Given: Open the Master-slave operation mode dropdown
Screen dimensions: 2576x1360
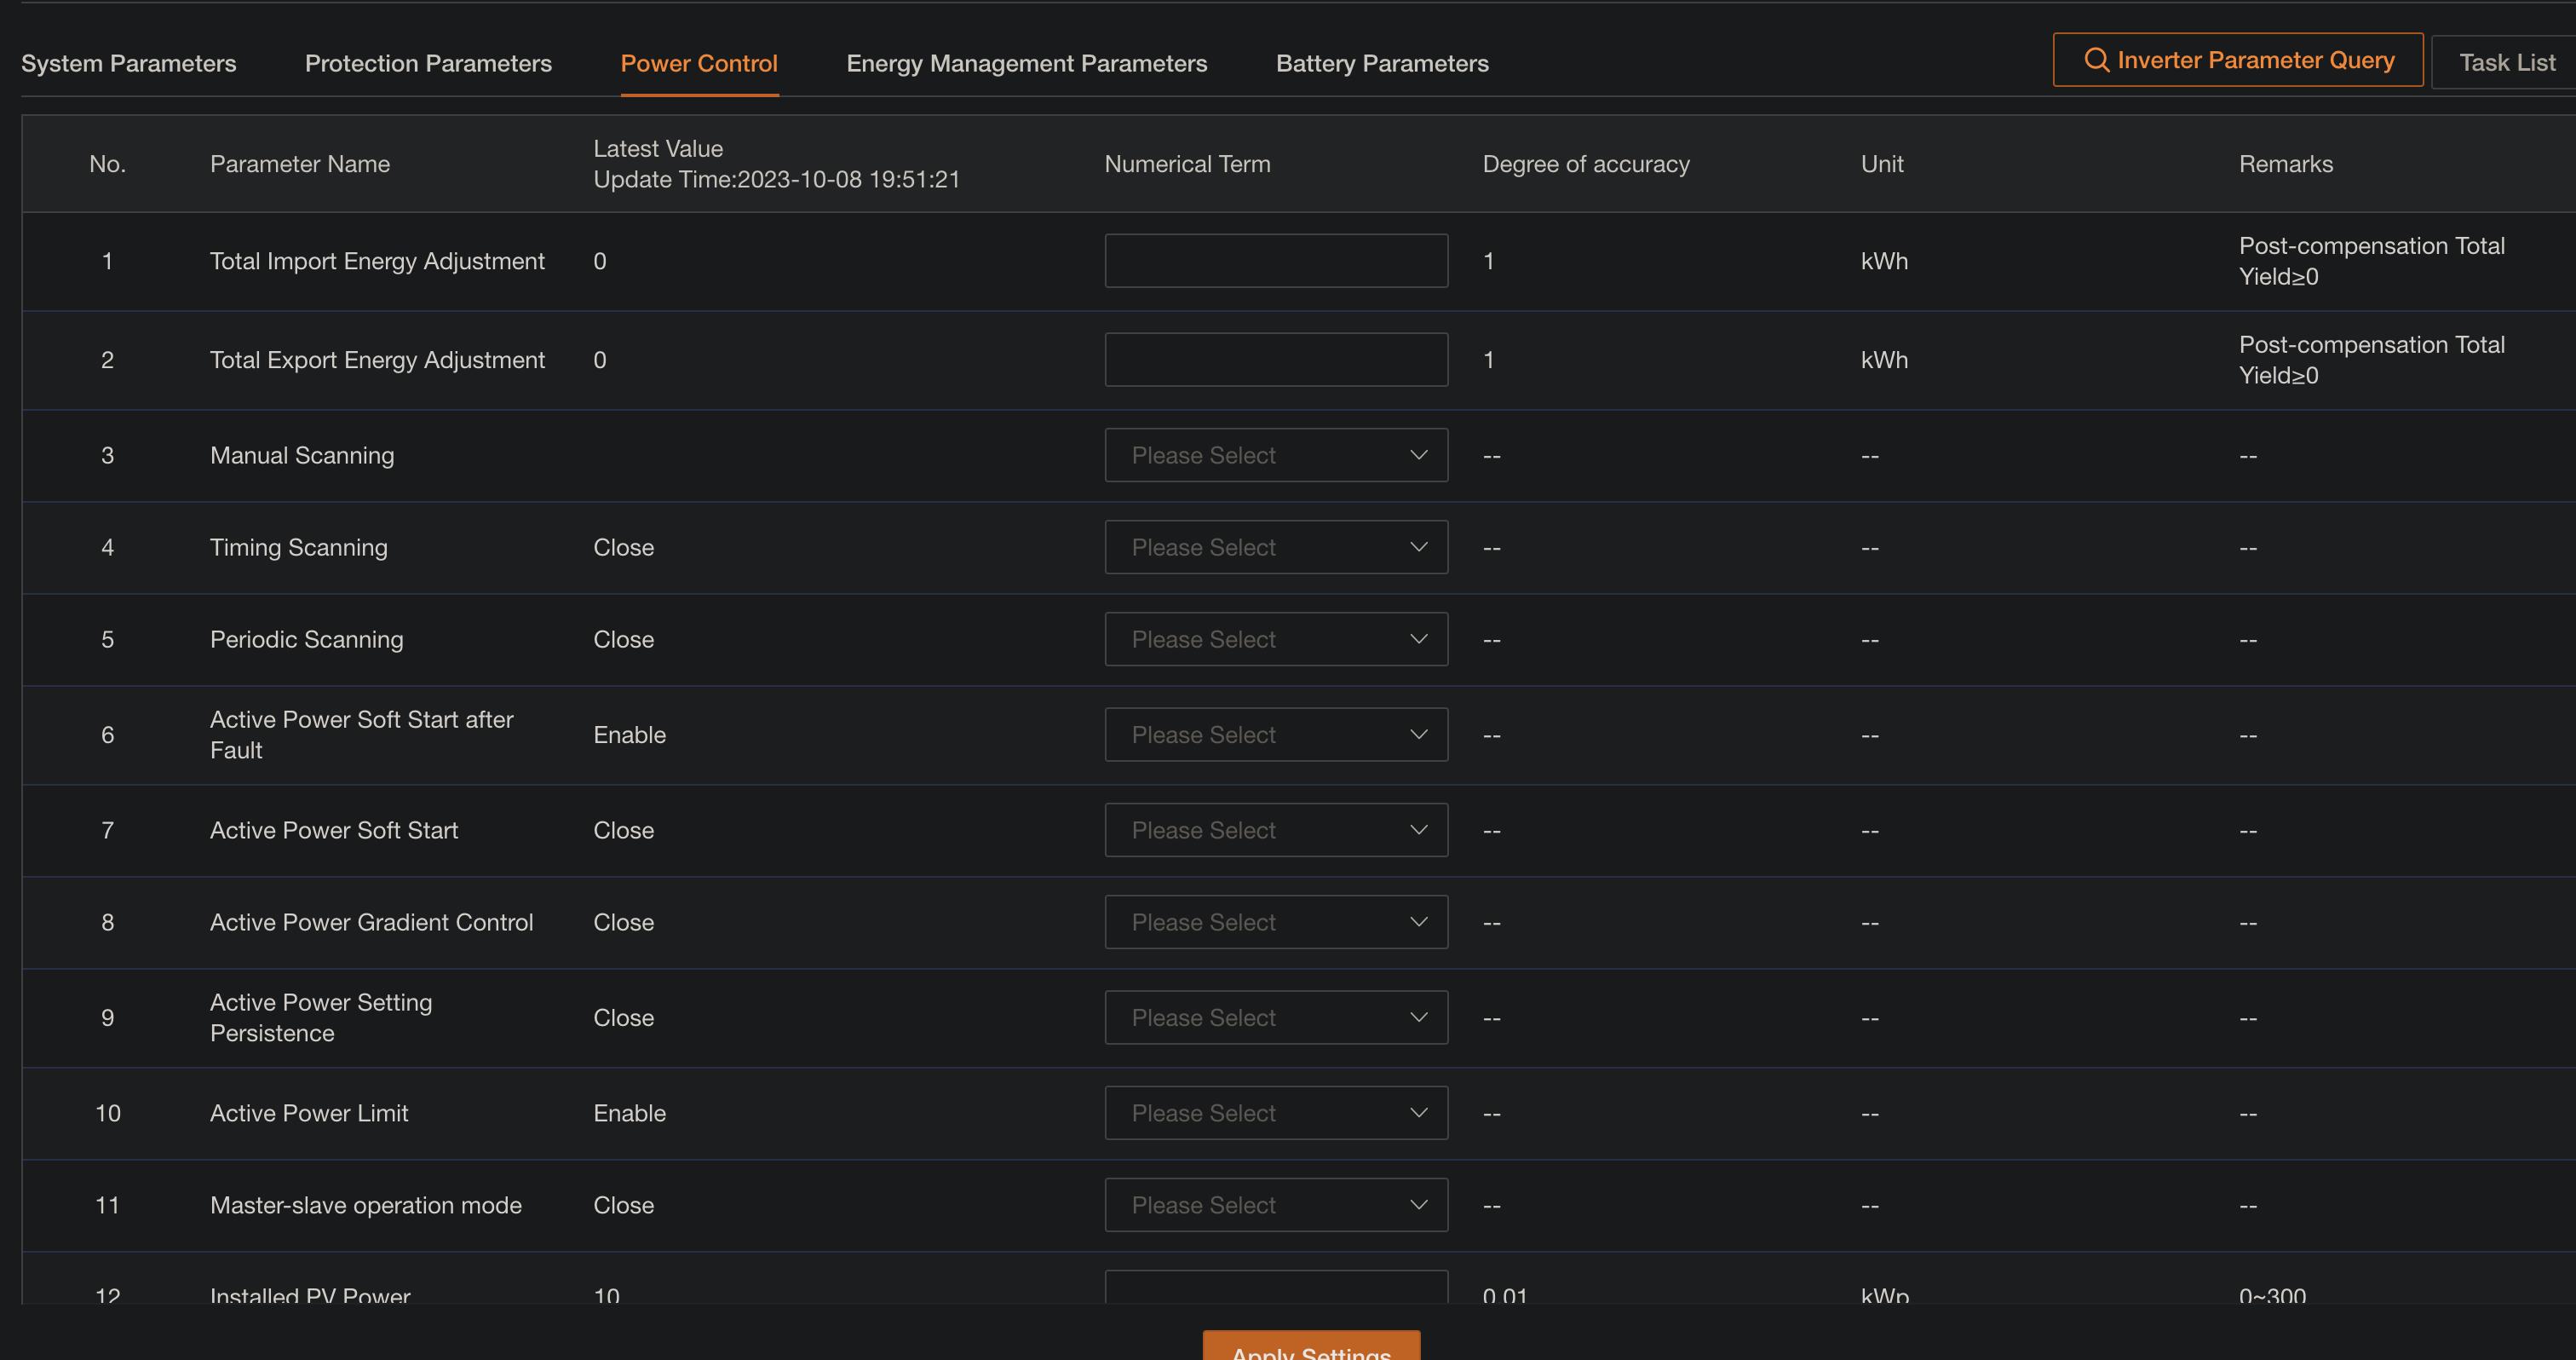Looking at the screenshot, I should pos(1275,1204).
